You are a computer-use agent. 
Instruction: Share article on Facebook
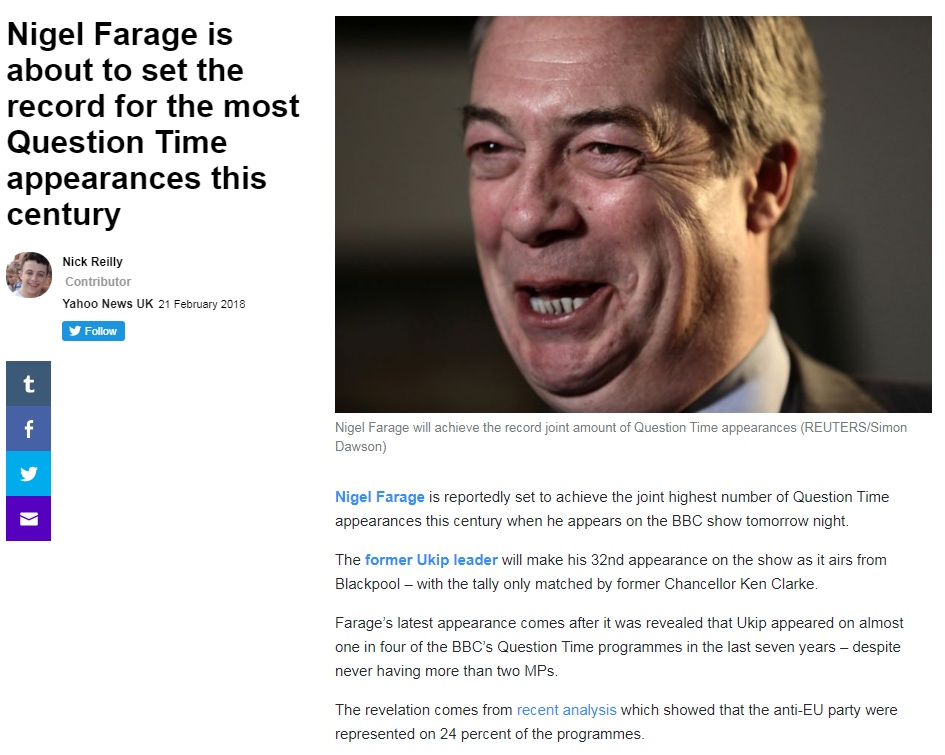click(x=28, y=428)
